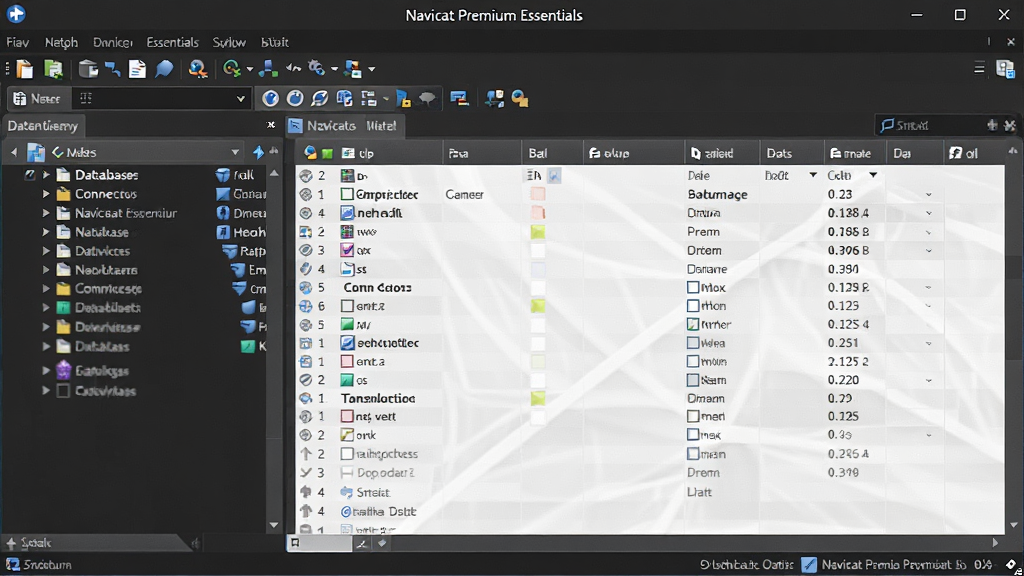The width and height of the screenshot is (1024, 576).
Task: Click the gray cloud icon in second toolbar
Action: [427, 99]
